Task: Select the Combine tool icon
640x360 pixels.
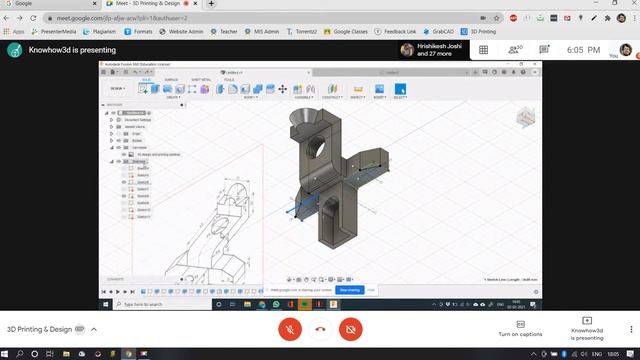Action: (258, 89)
